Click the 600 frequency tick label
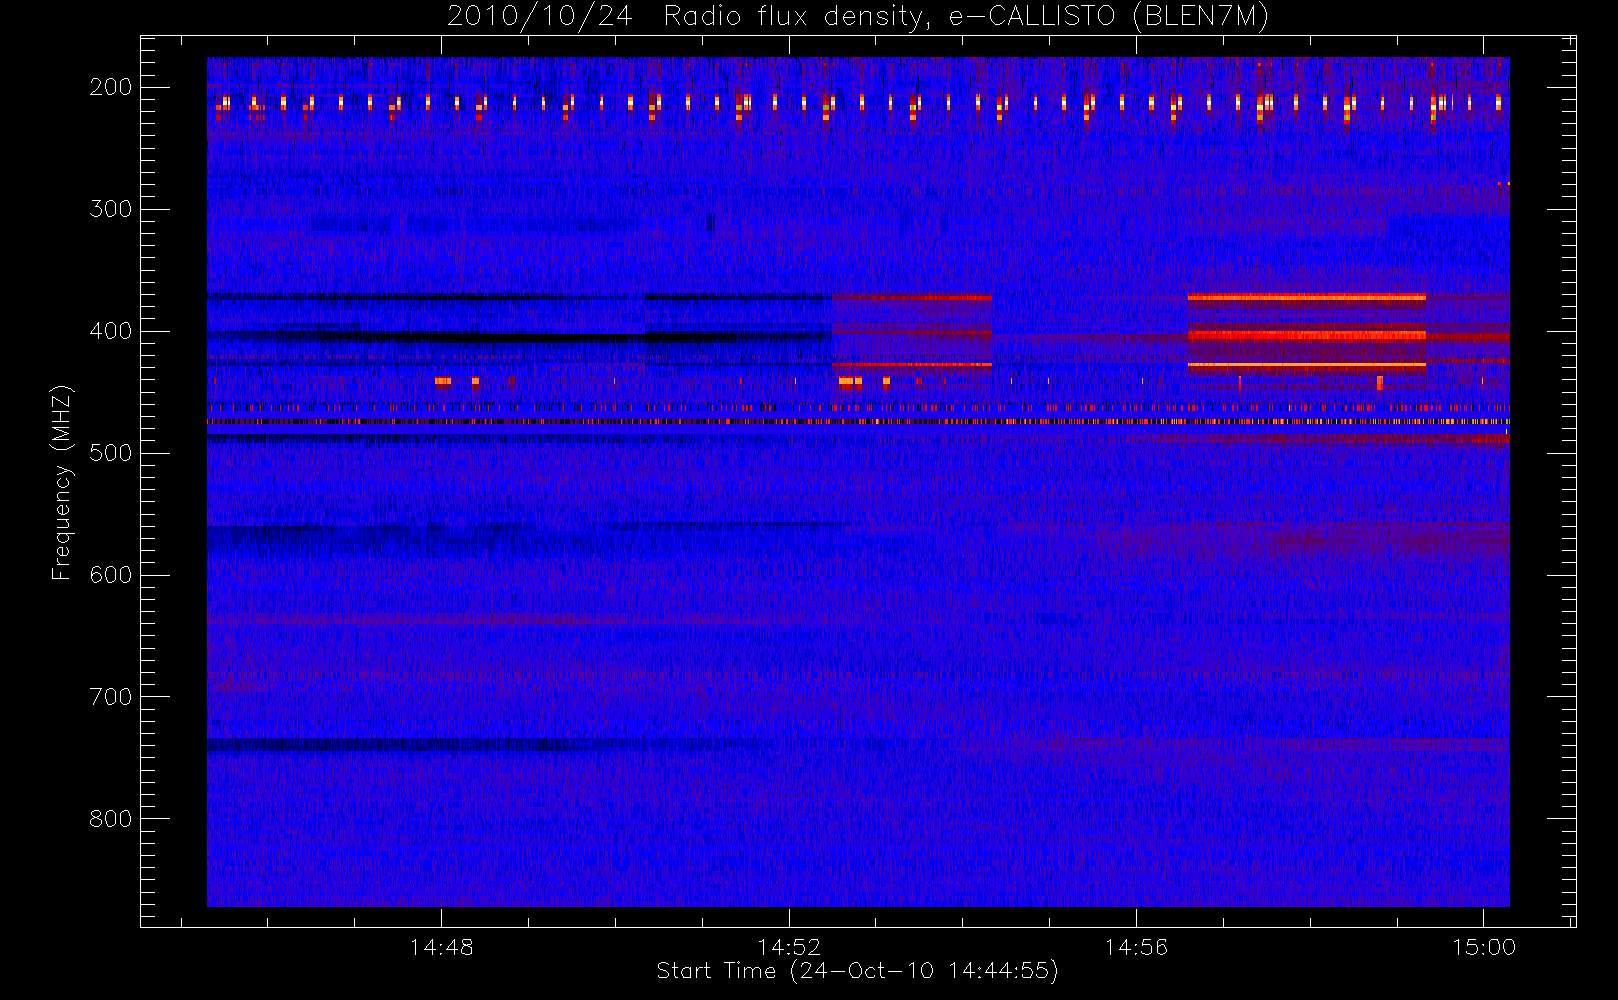The width and height of the screenshot is (1618, 1000). click(x=110, y=575)
